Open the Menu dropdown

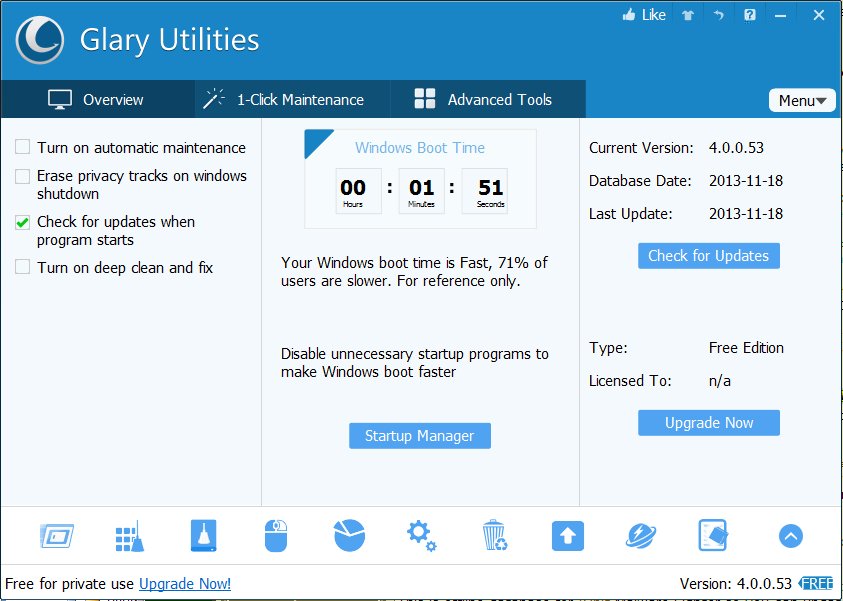pos(802,101)
